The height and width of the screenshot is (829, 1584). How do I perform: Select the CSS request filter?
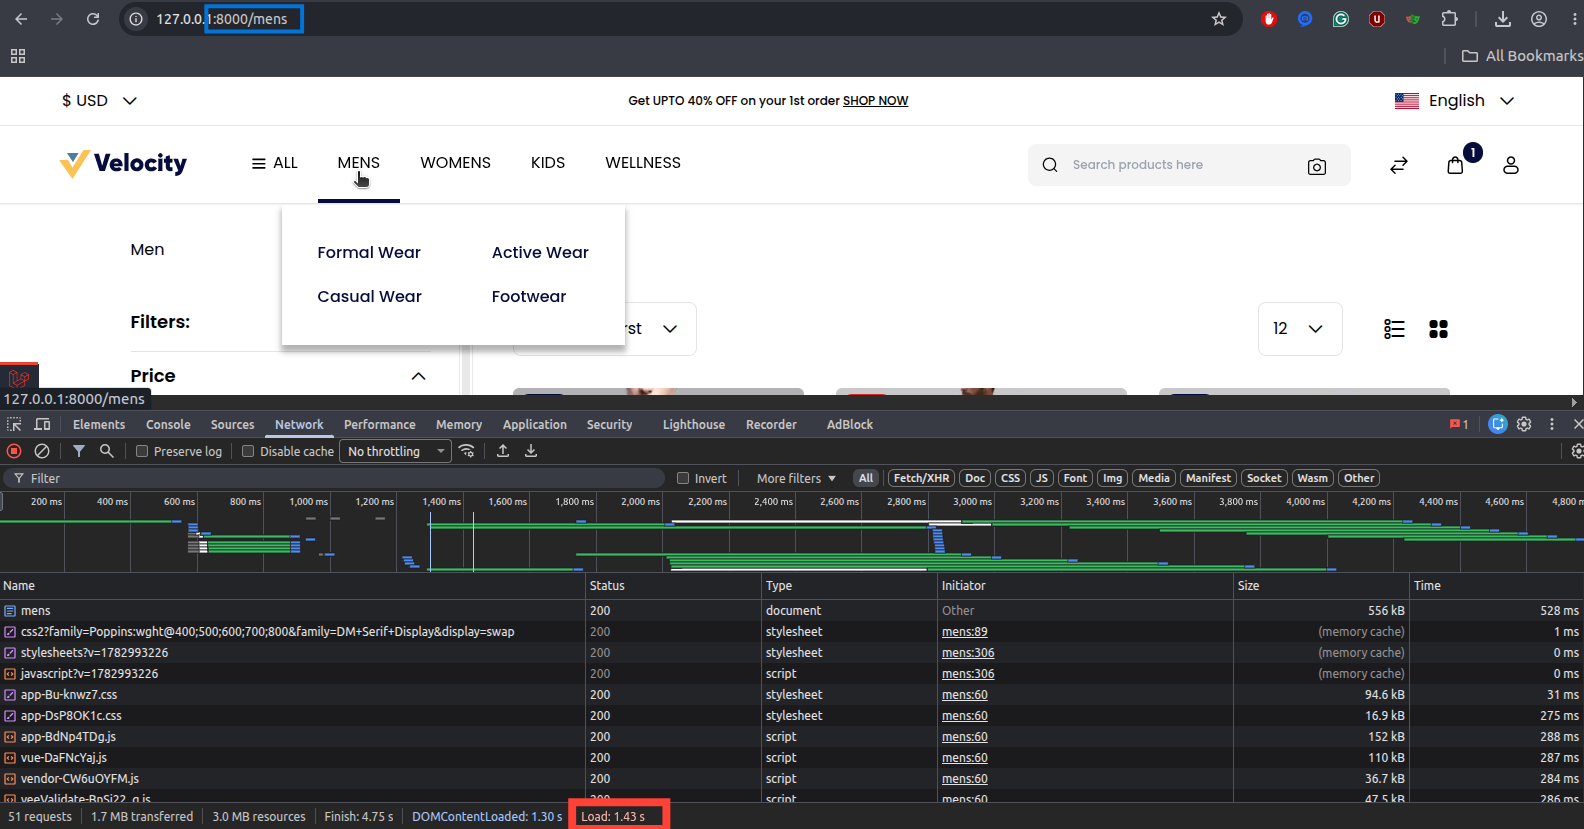click(x=1011, y=478)
